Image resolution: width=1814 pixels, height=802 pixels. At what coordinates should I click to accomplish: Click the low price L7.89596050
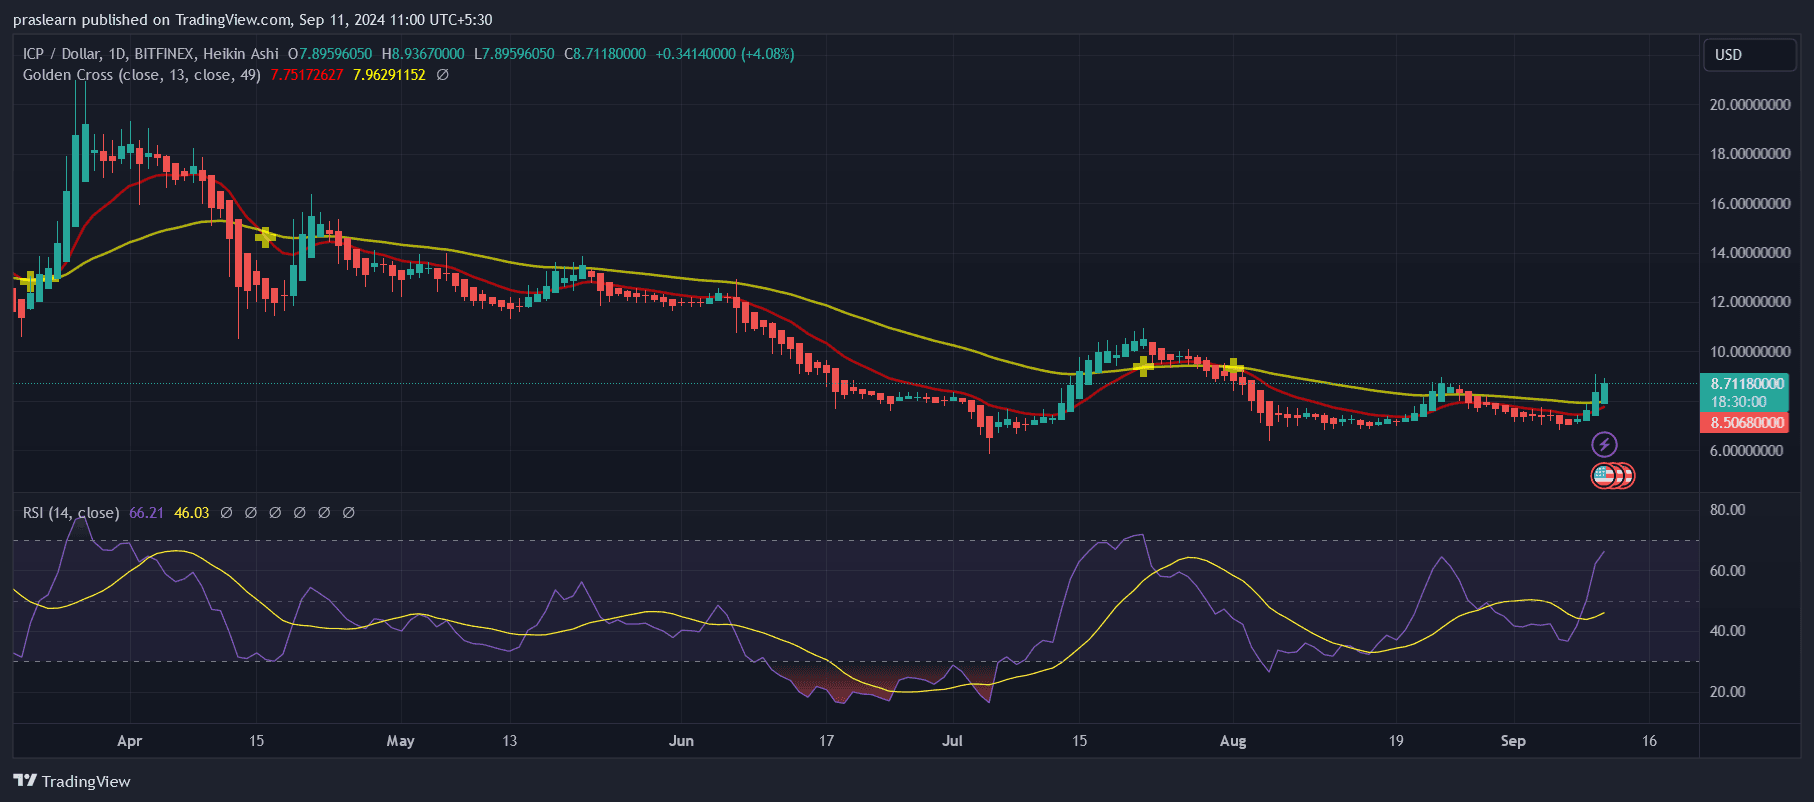tap(514, 54)
